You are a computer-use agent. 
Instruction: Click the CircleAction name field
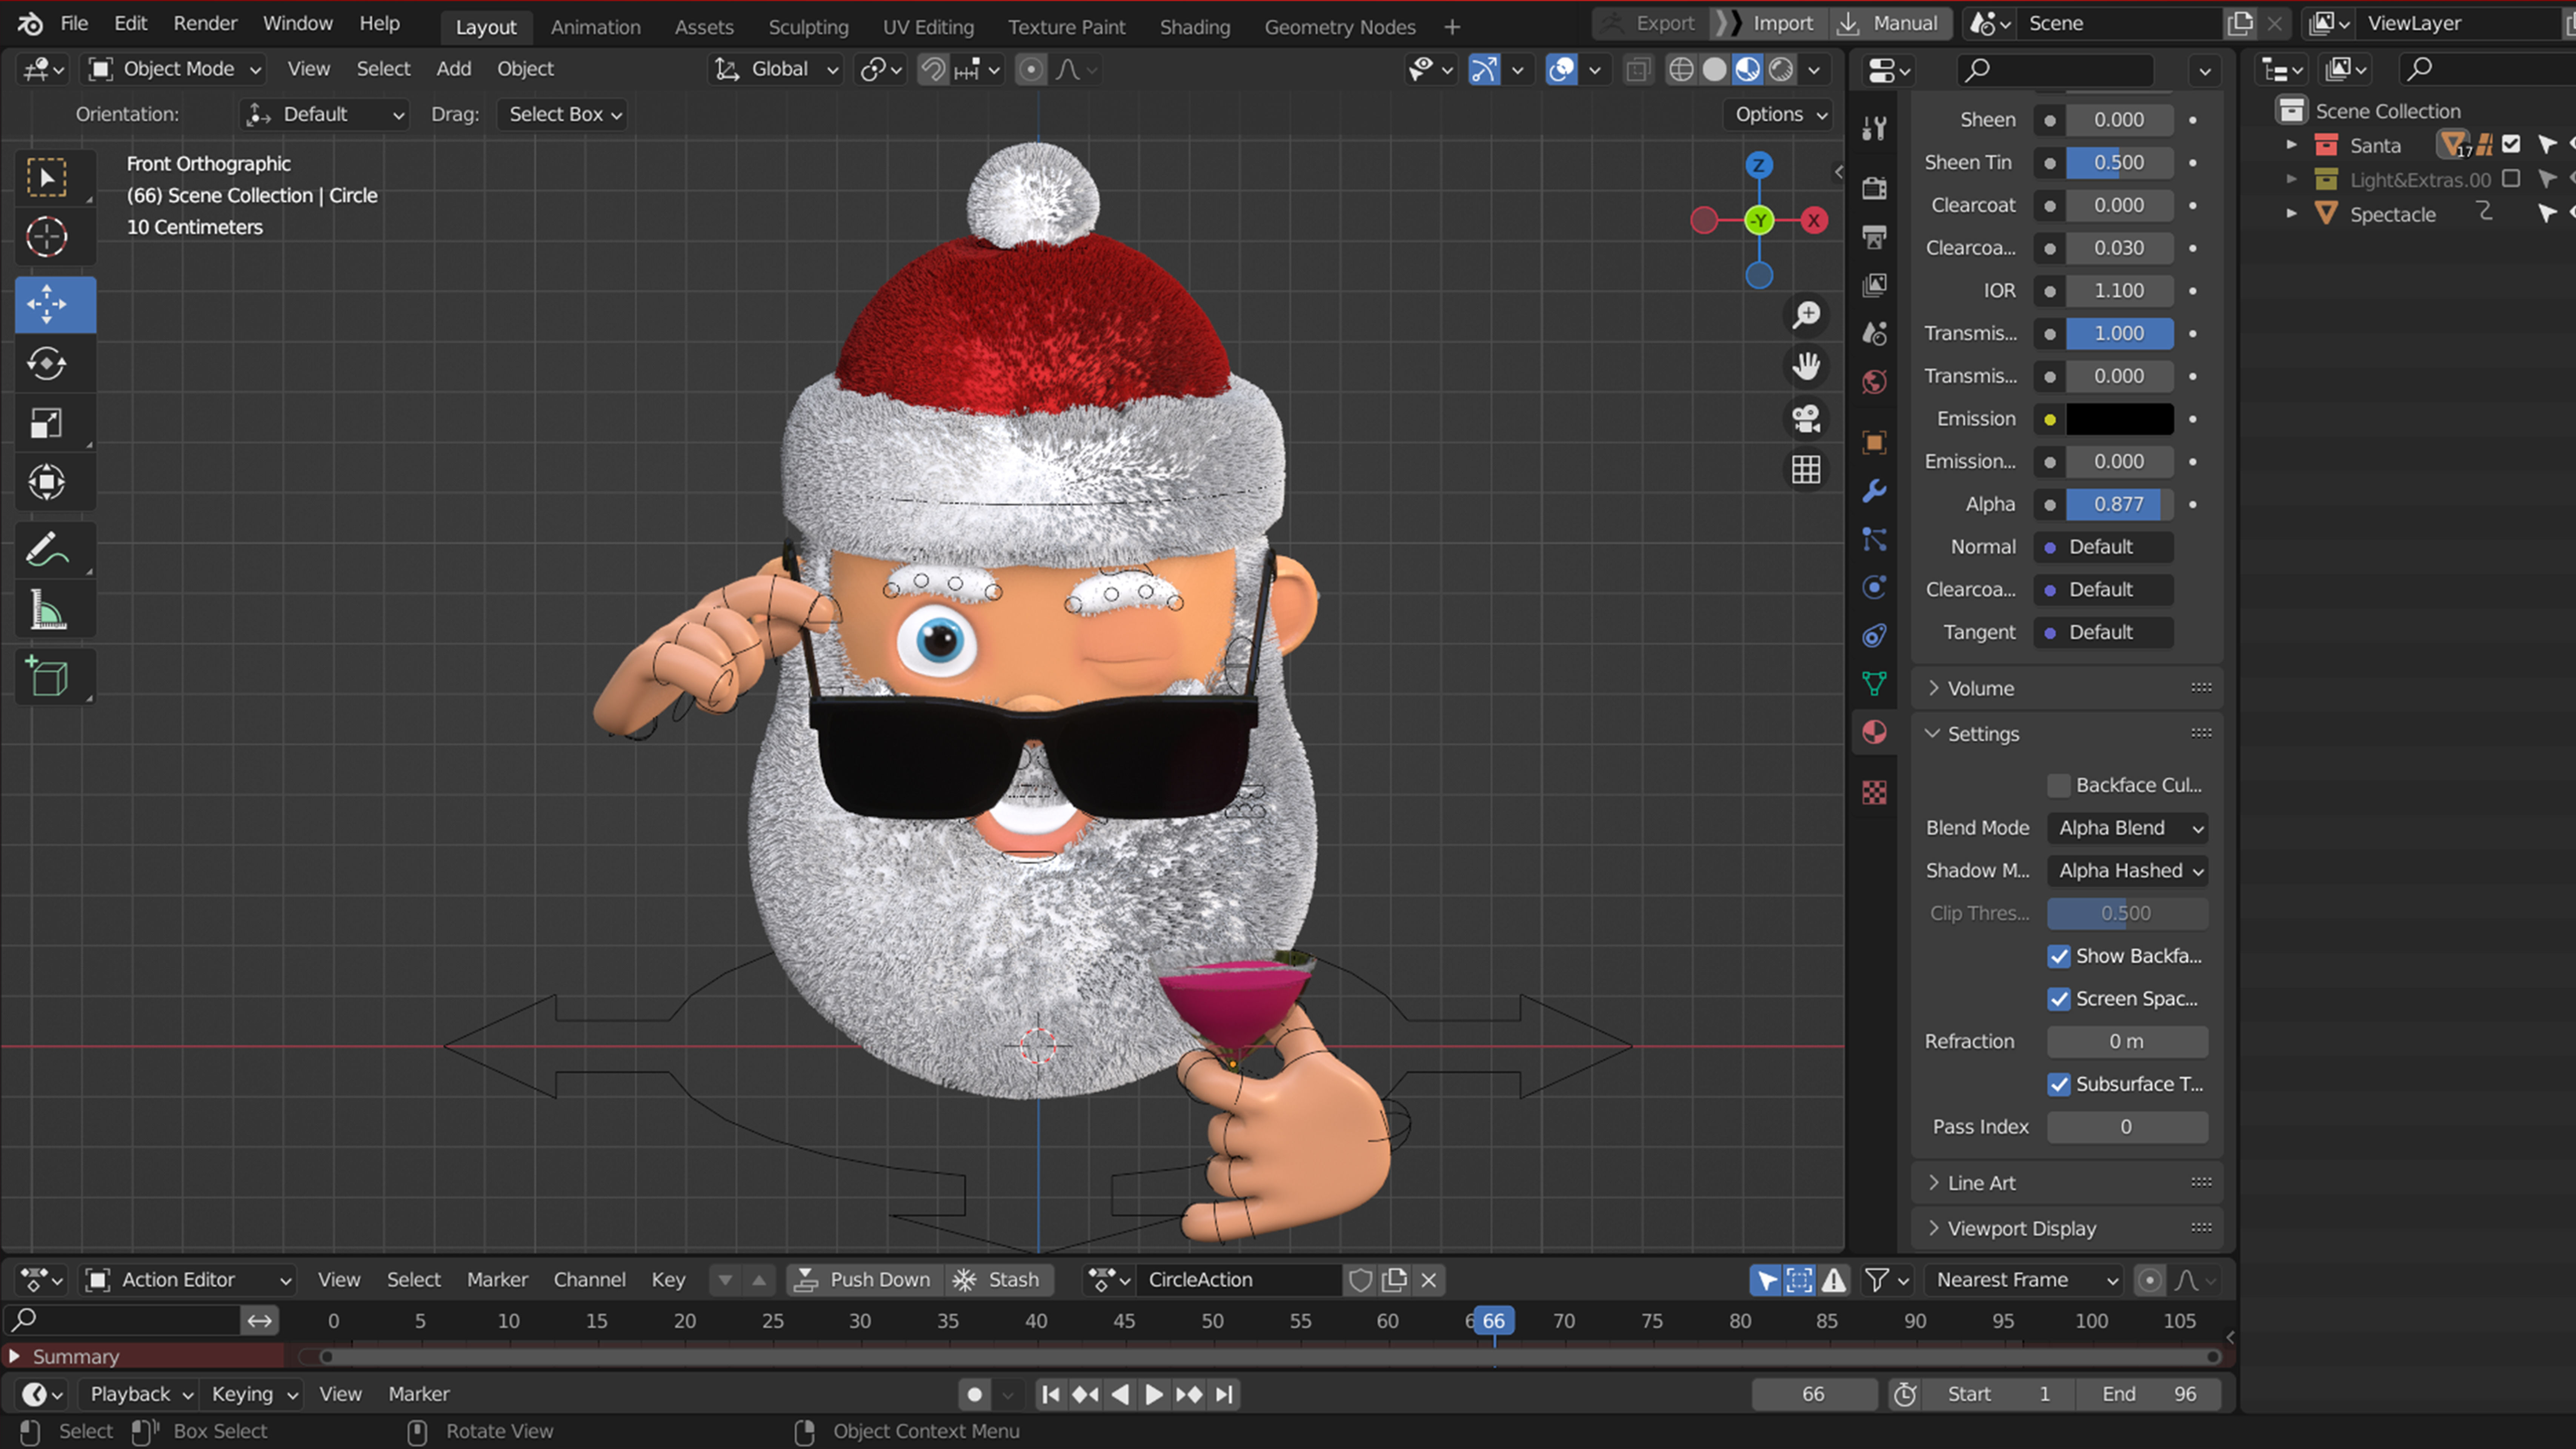1240,1280
